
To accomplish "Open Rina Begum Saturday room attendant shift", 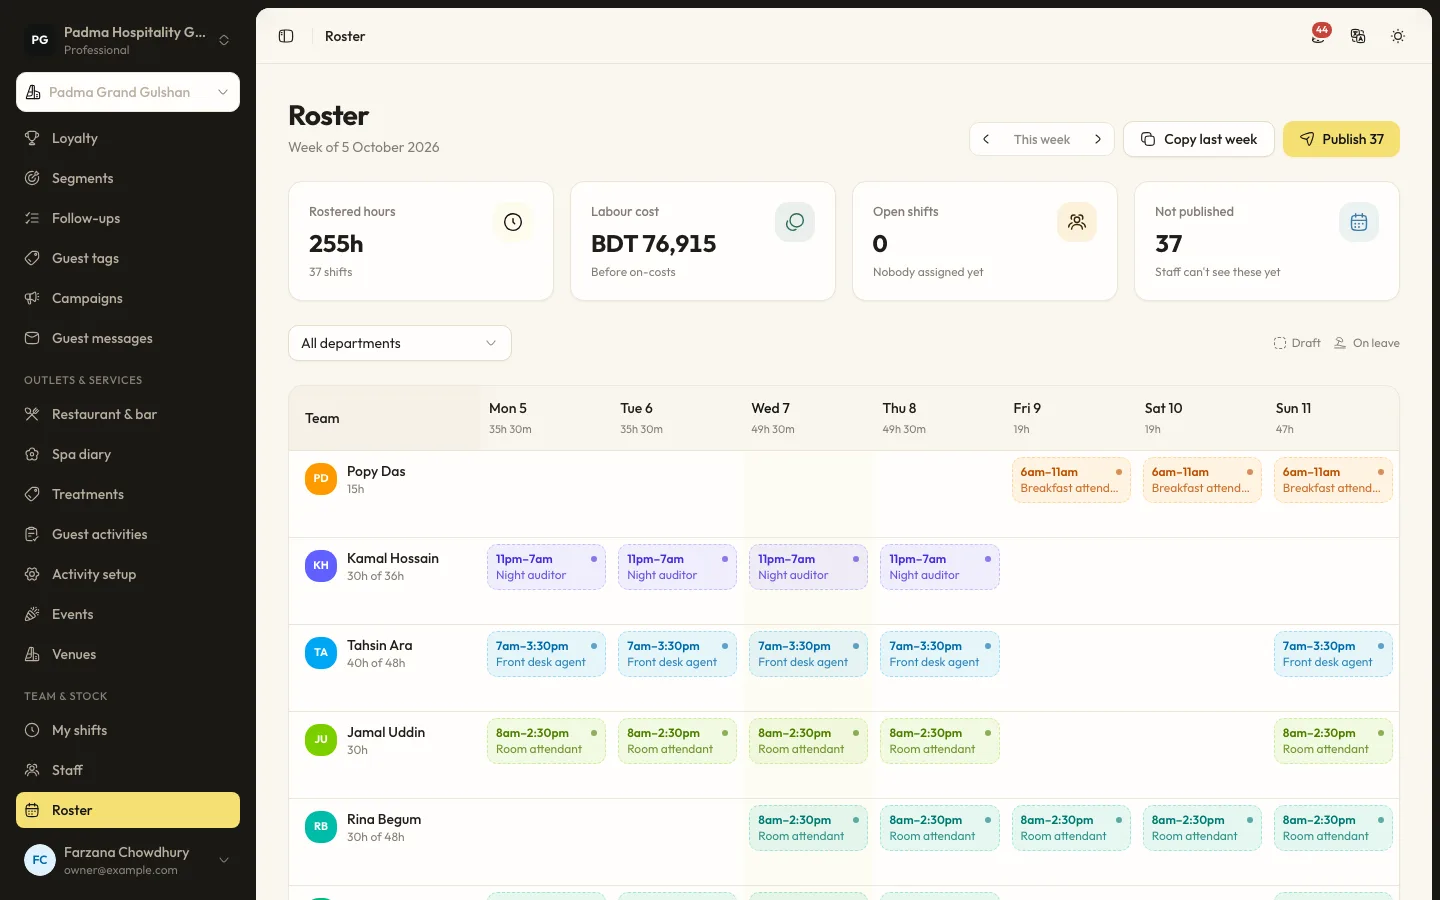I will point(1202,828).
